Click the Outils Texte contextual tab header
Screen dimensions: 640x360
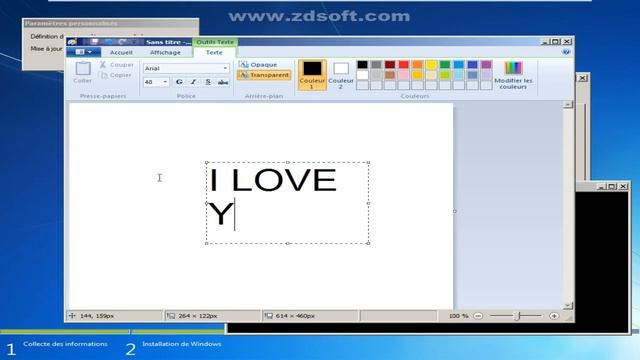tap(215, 42)
